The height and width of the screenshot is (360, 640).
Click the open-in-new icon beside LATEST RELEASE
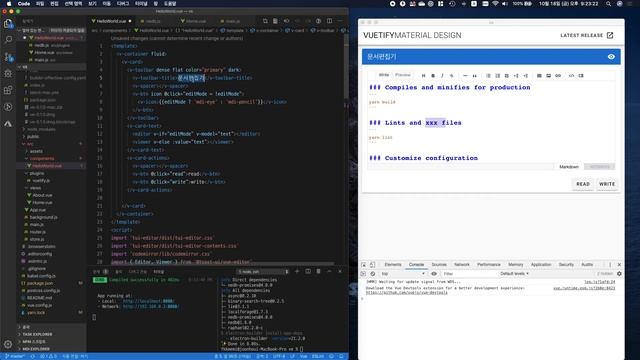(610, 35)
